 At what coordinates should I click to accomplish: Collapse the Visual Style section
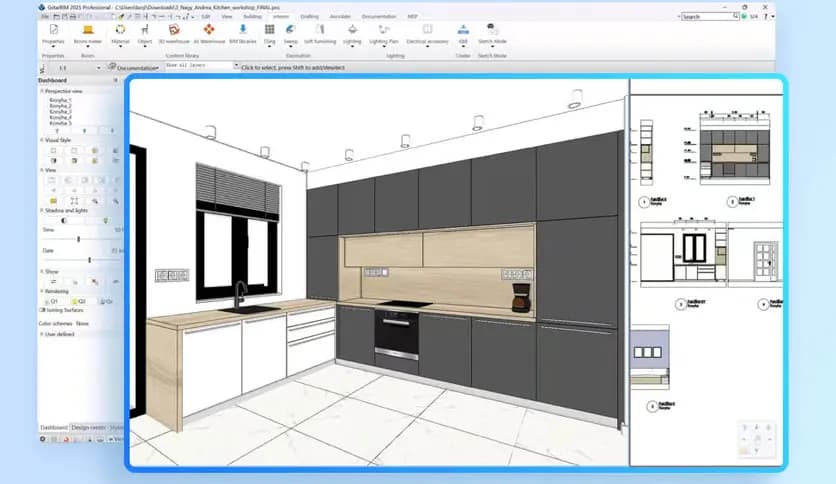pyautogui.click(x=42, y=140)
